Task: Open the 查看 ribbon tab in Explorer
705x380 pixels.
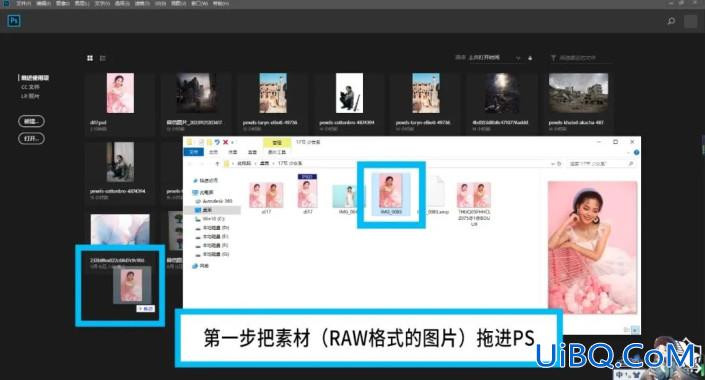Action: 252,152
